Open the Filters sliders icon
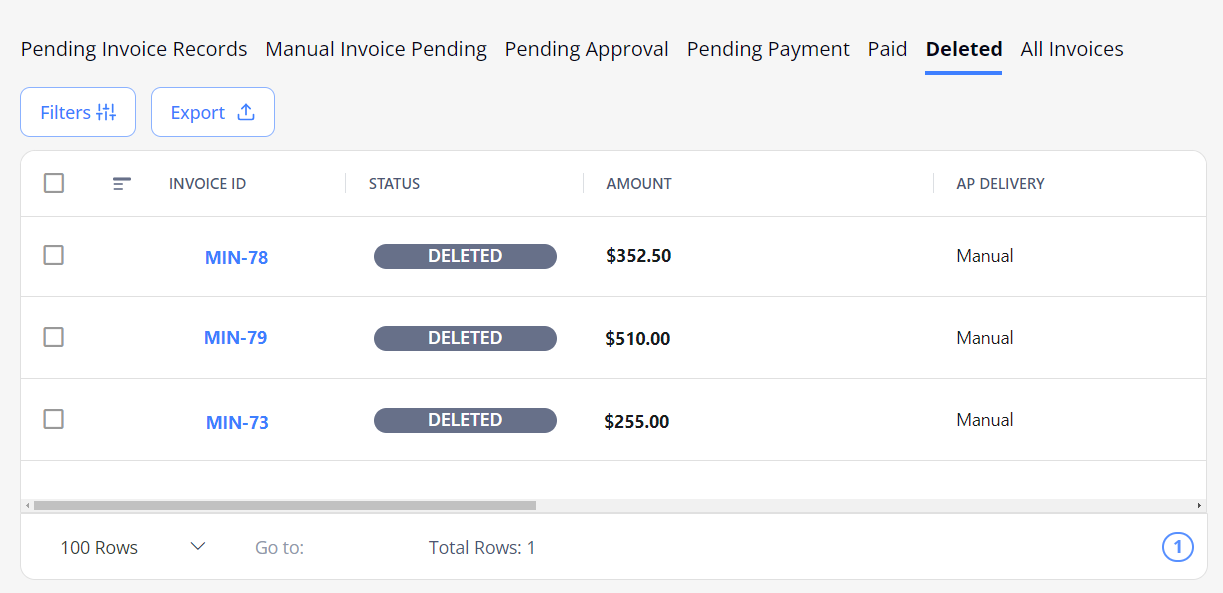The height and width of the screenshot is (593, 1223). (x=106, y=113)
